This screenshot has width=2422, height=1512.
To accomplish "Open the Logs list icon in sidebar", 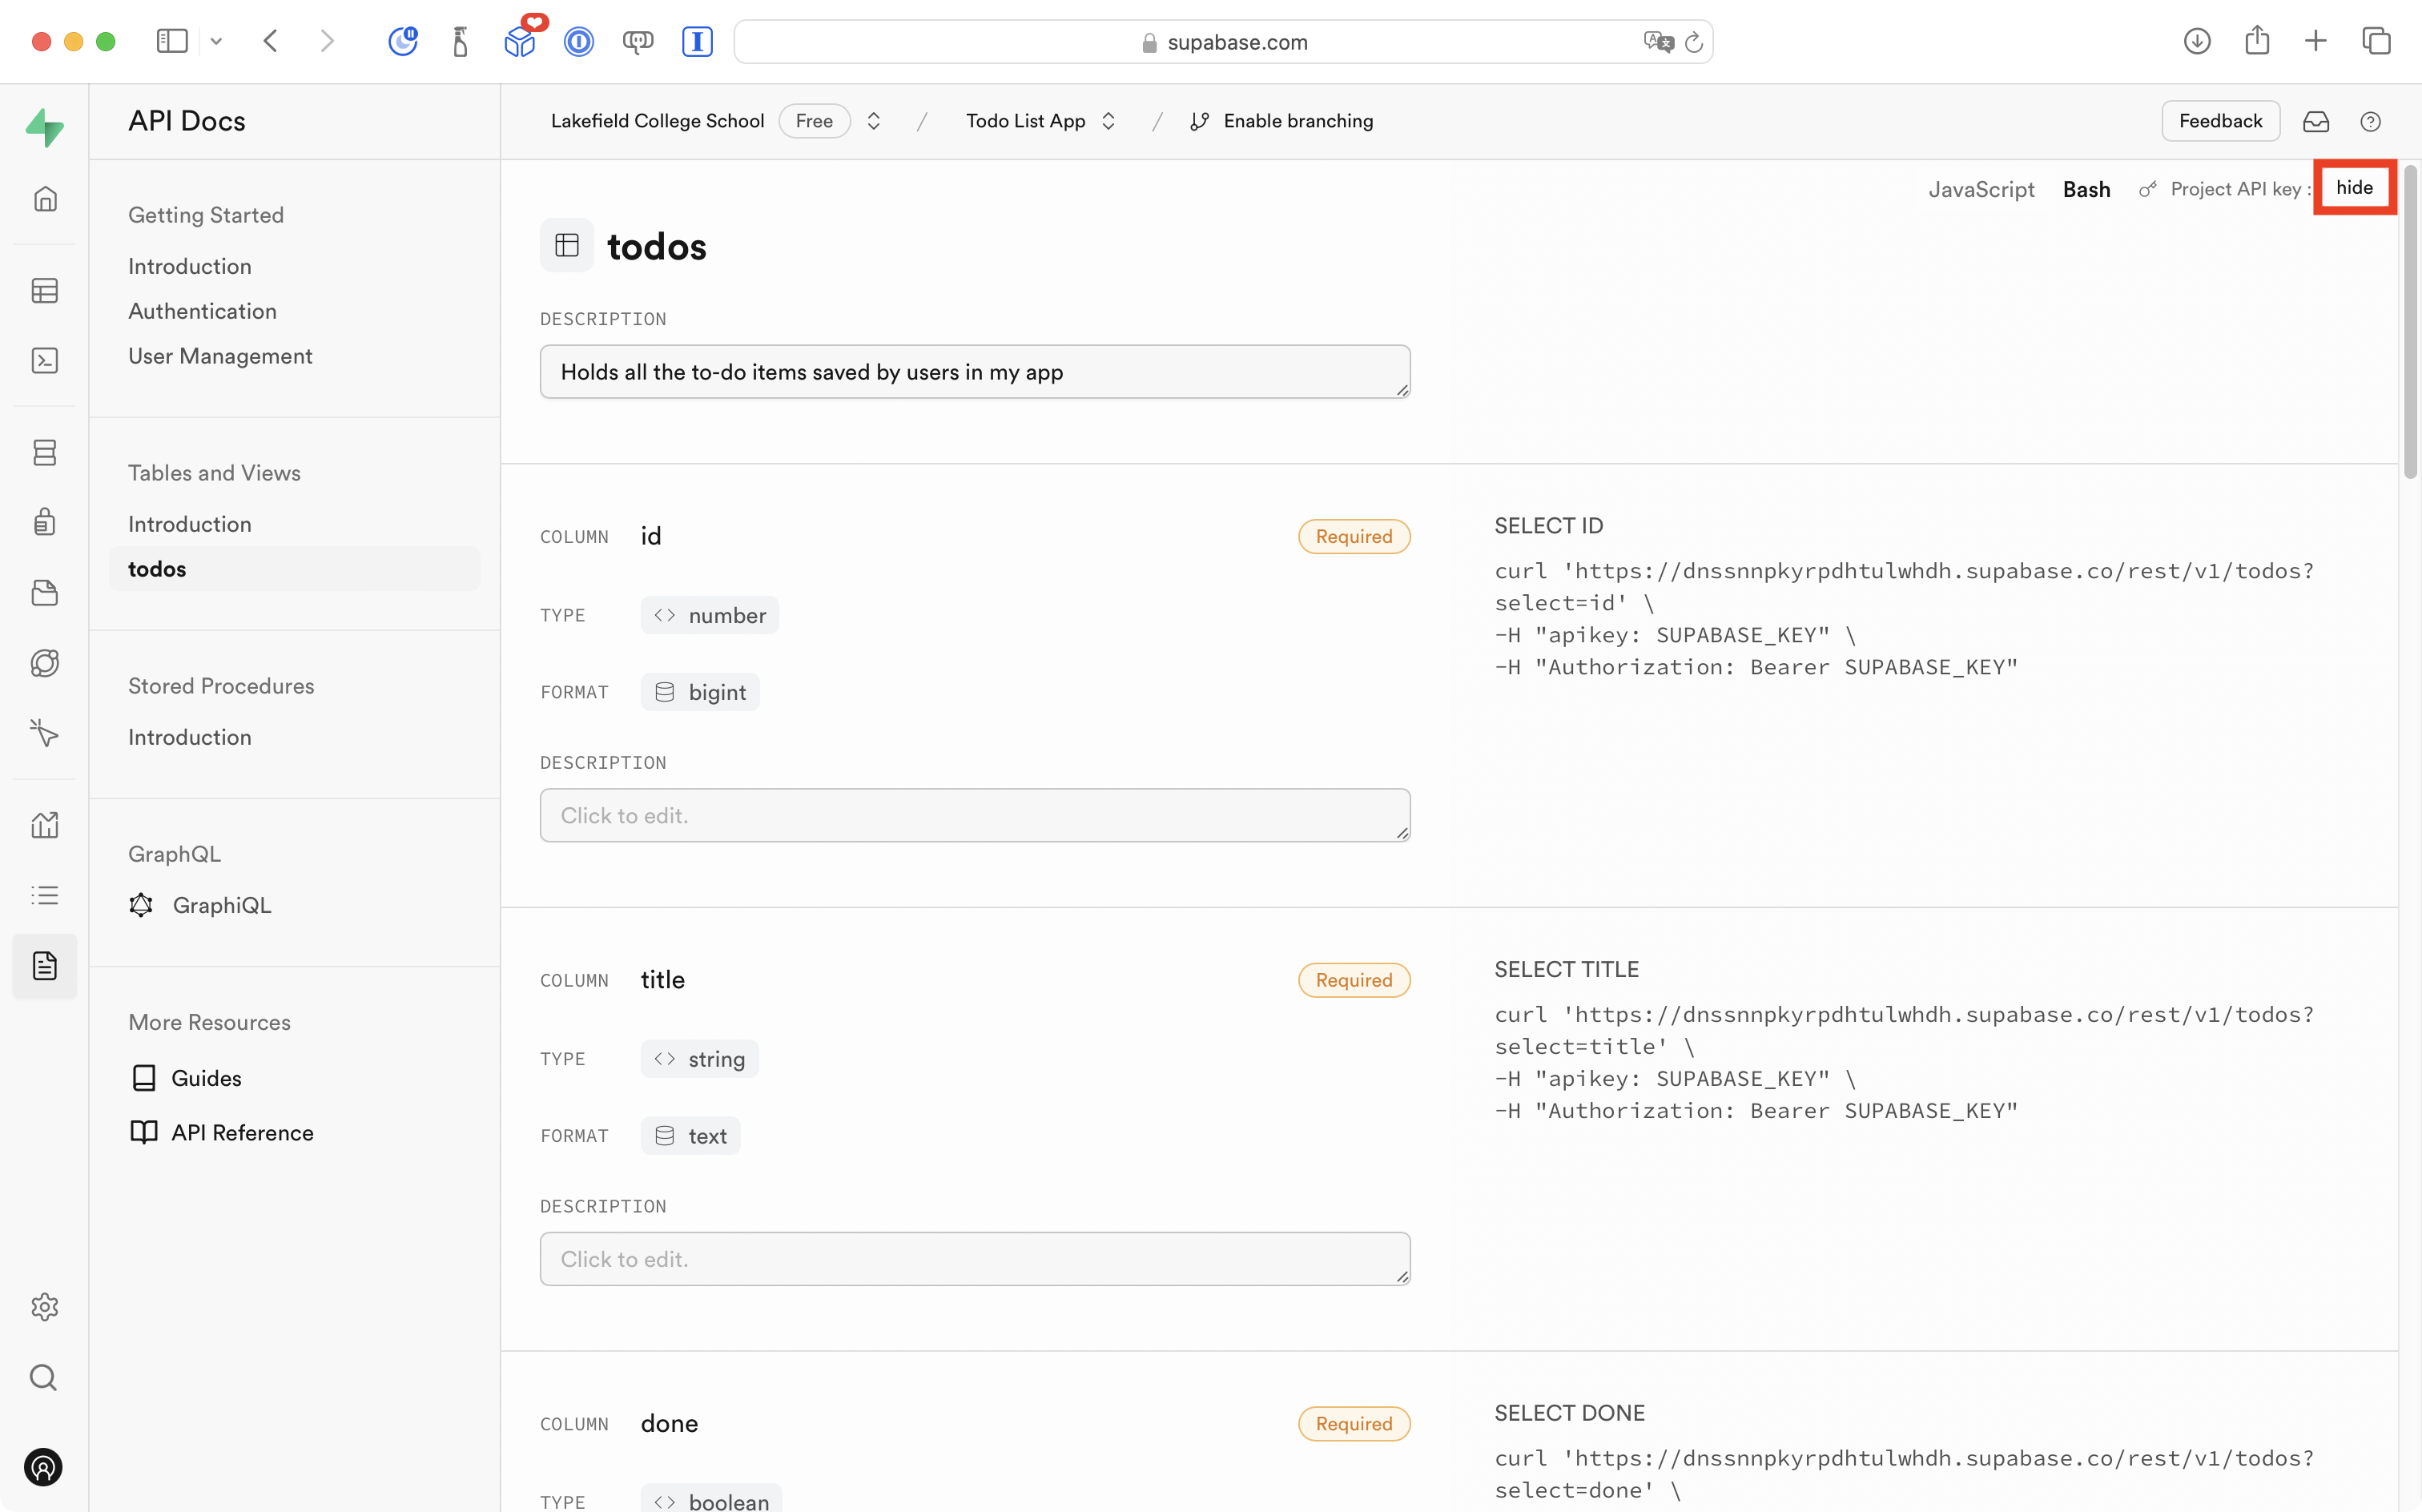I will click(x=45, y=895).
